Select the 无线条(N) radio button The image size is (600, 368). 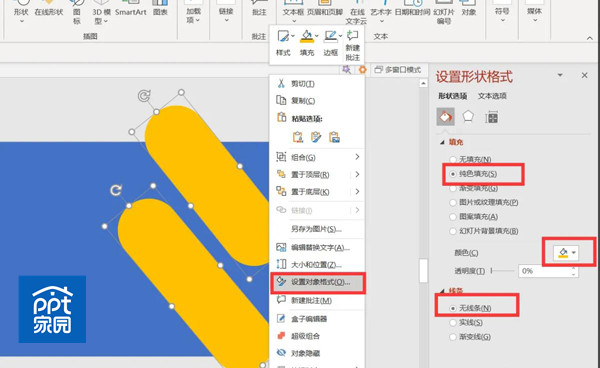[x=453, y=308]
